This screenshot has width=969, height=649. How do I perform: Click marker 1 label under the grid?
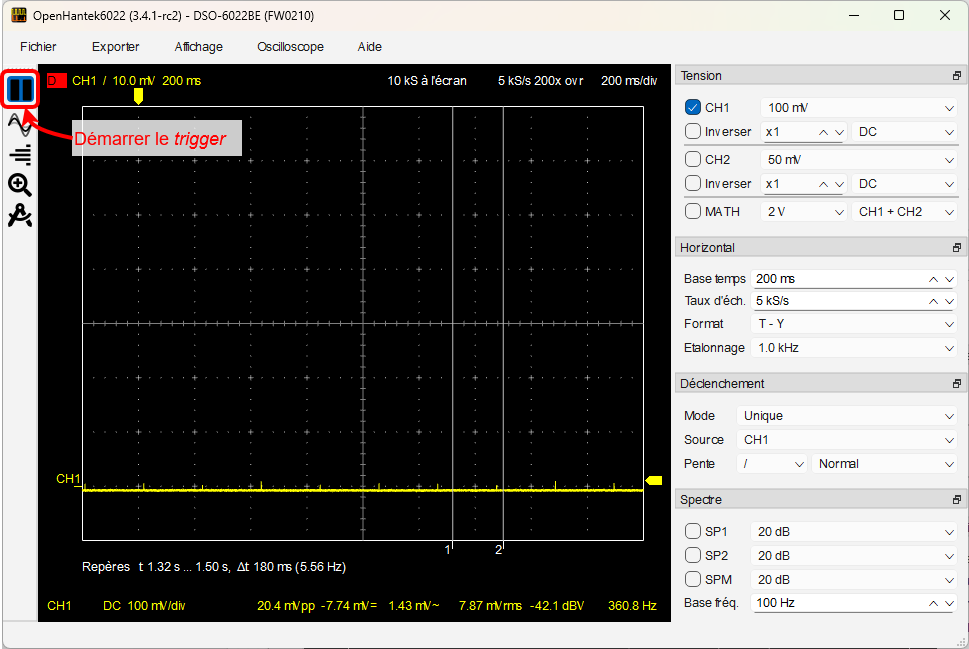[448, 549]
